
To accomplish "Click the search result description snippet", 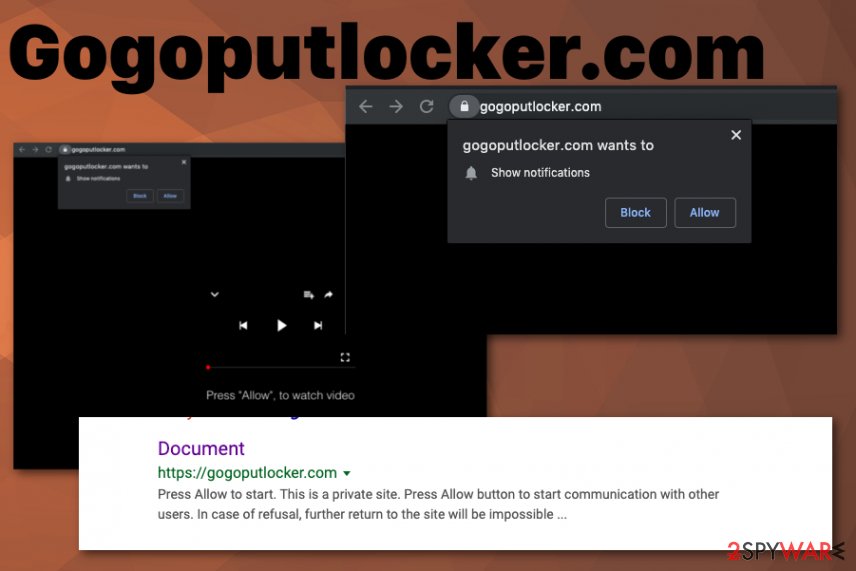I will point(438,504).
